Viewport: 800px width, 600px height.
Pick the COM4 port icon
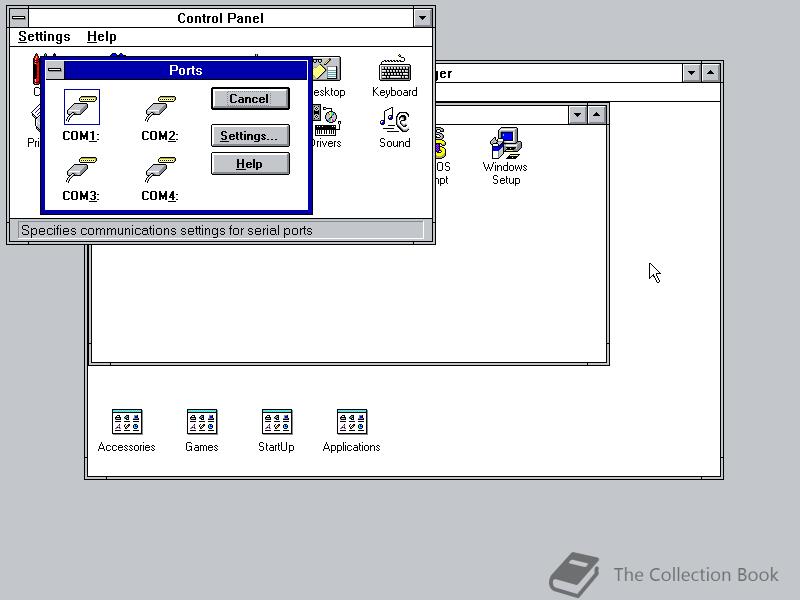click(160, 169)
